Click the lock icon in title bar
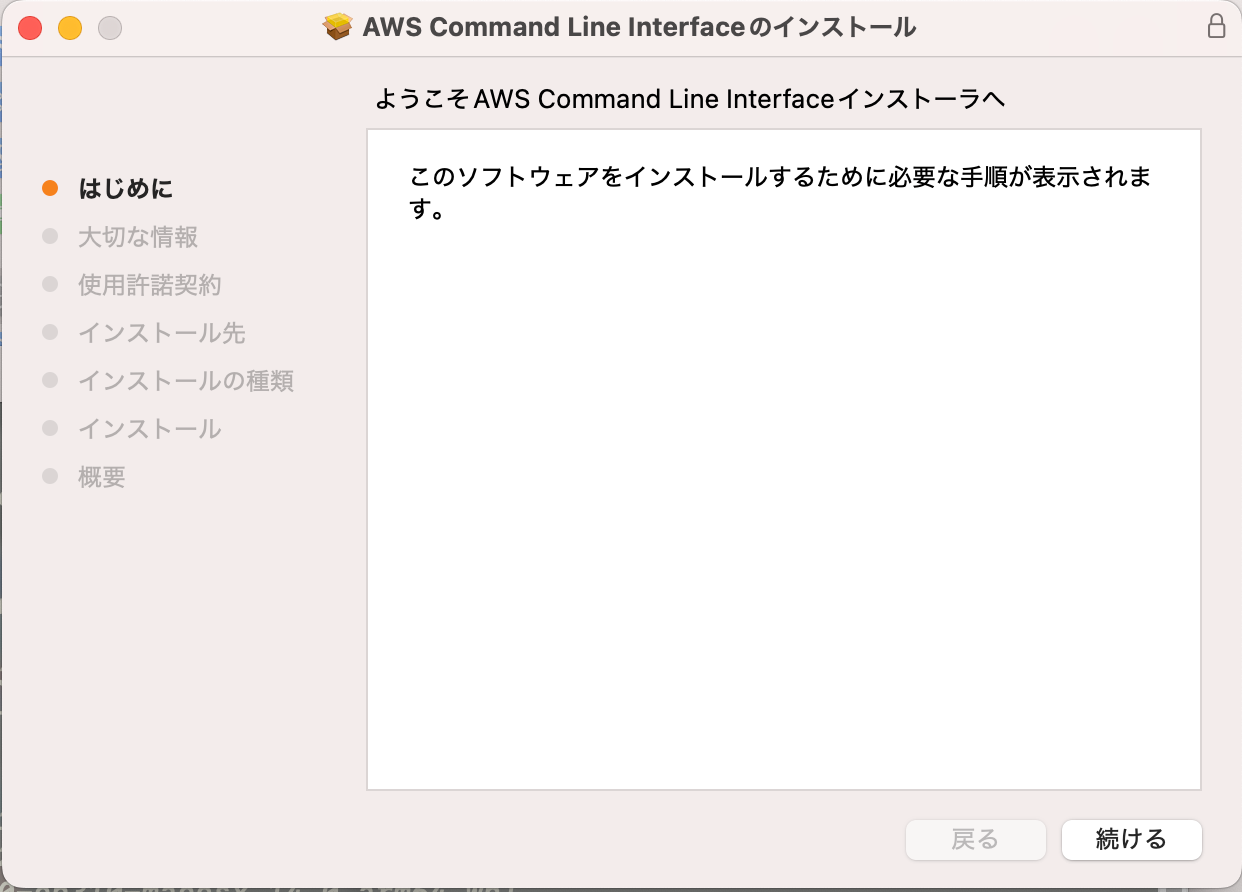 [1216, 27]
